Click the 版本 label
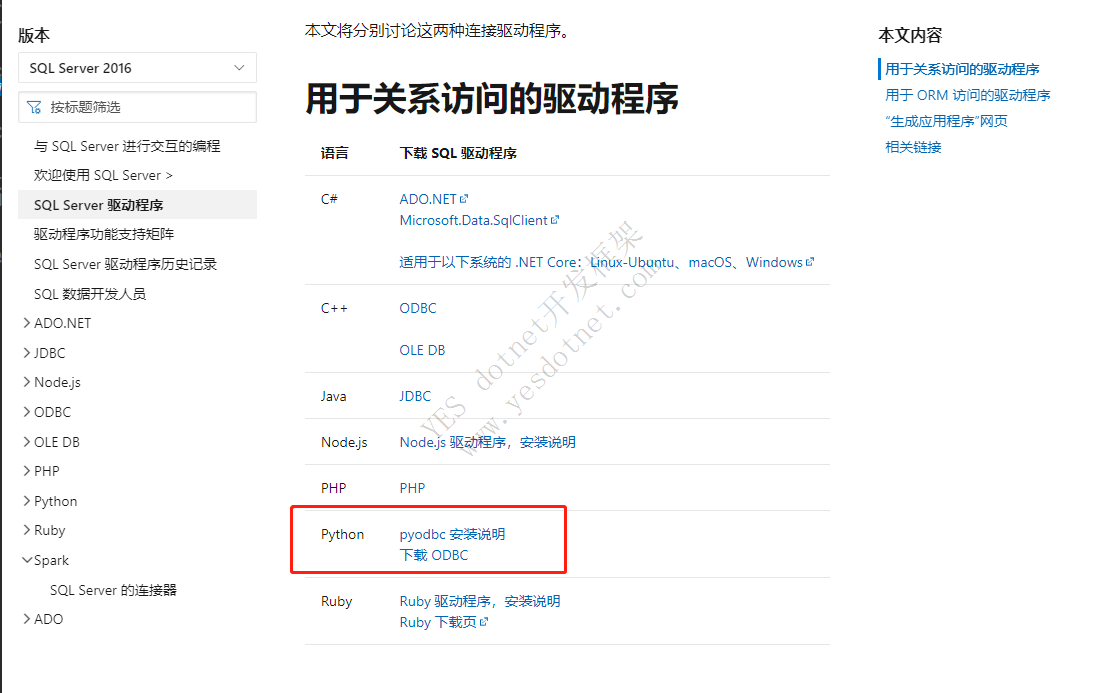 point(34,35)
